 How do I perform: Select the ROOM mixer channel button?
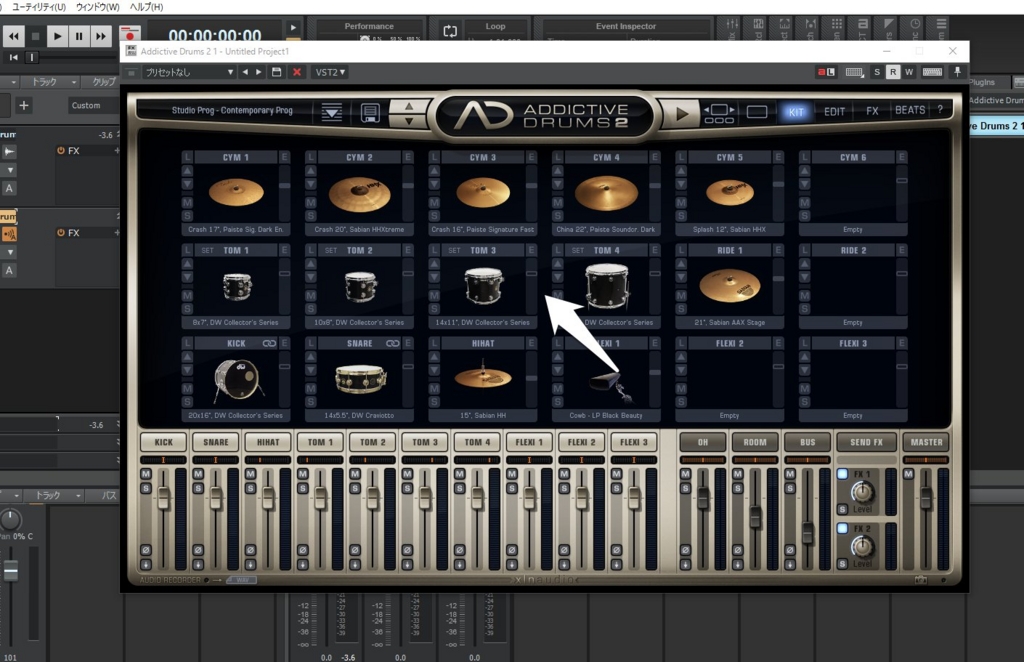point(755,442)
